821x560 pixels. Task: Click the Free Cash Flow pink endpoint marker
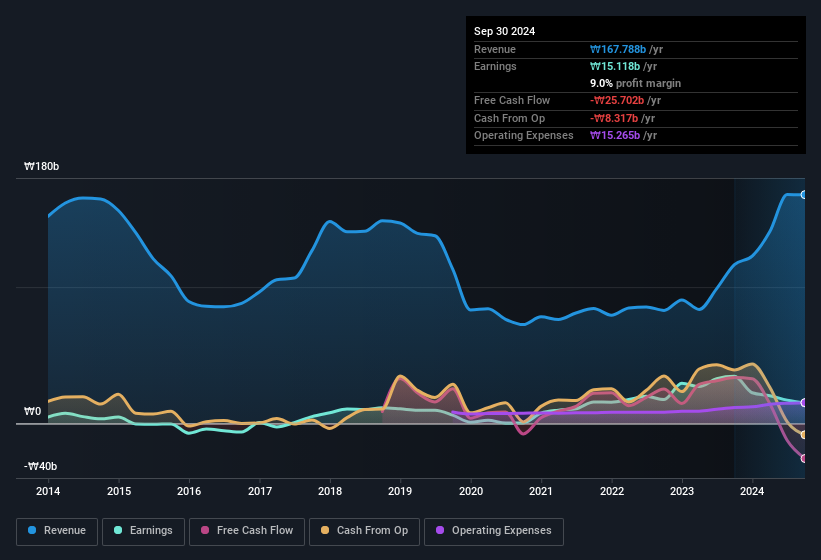804,458
